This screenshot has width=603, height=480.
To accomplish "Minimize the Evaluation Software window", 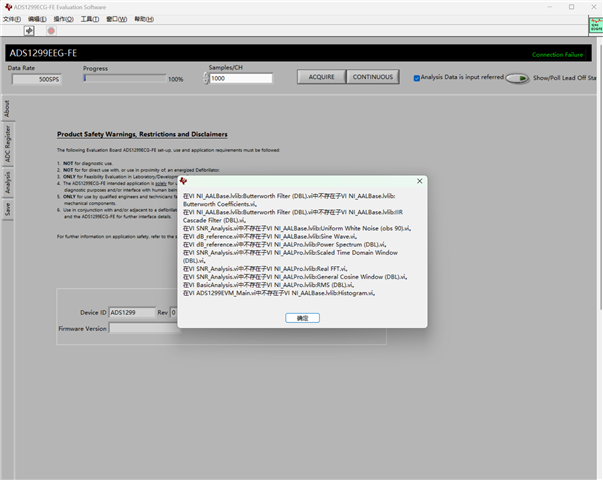I will pyautogui.click(x=550, y=7).
